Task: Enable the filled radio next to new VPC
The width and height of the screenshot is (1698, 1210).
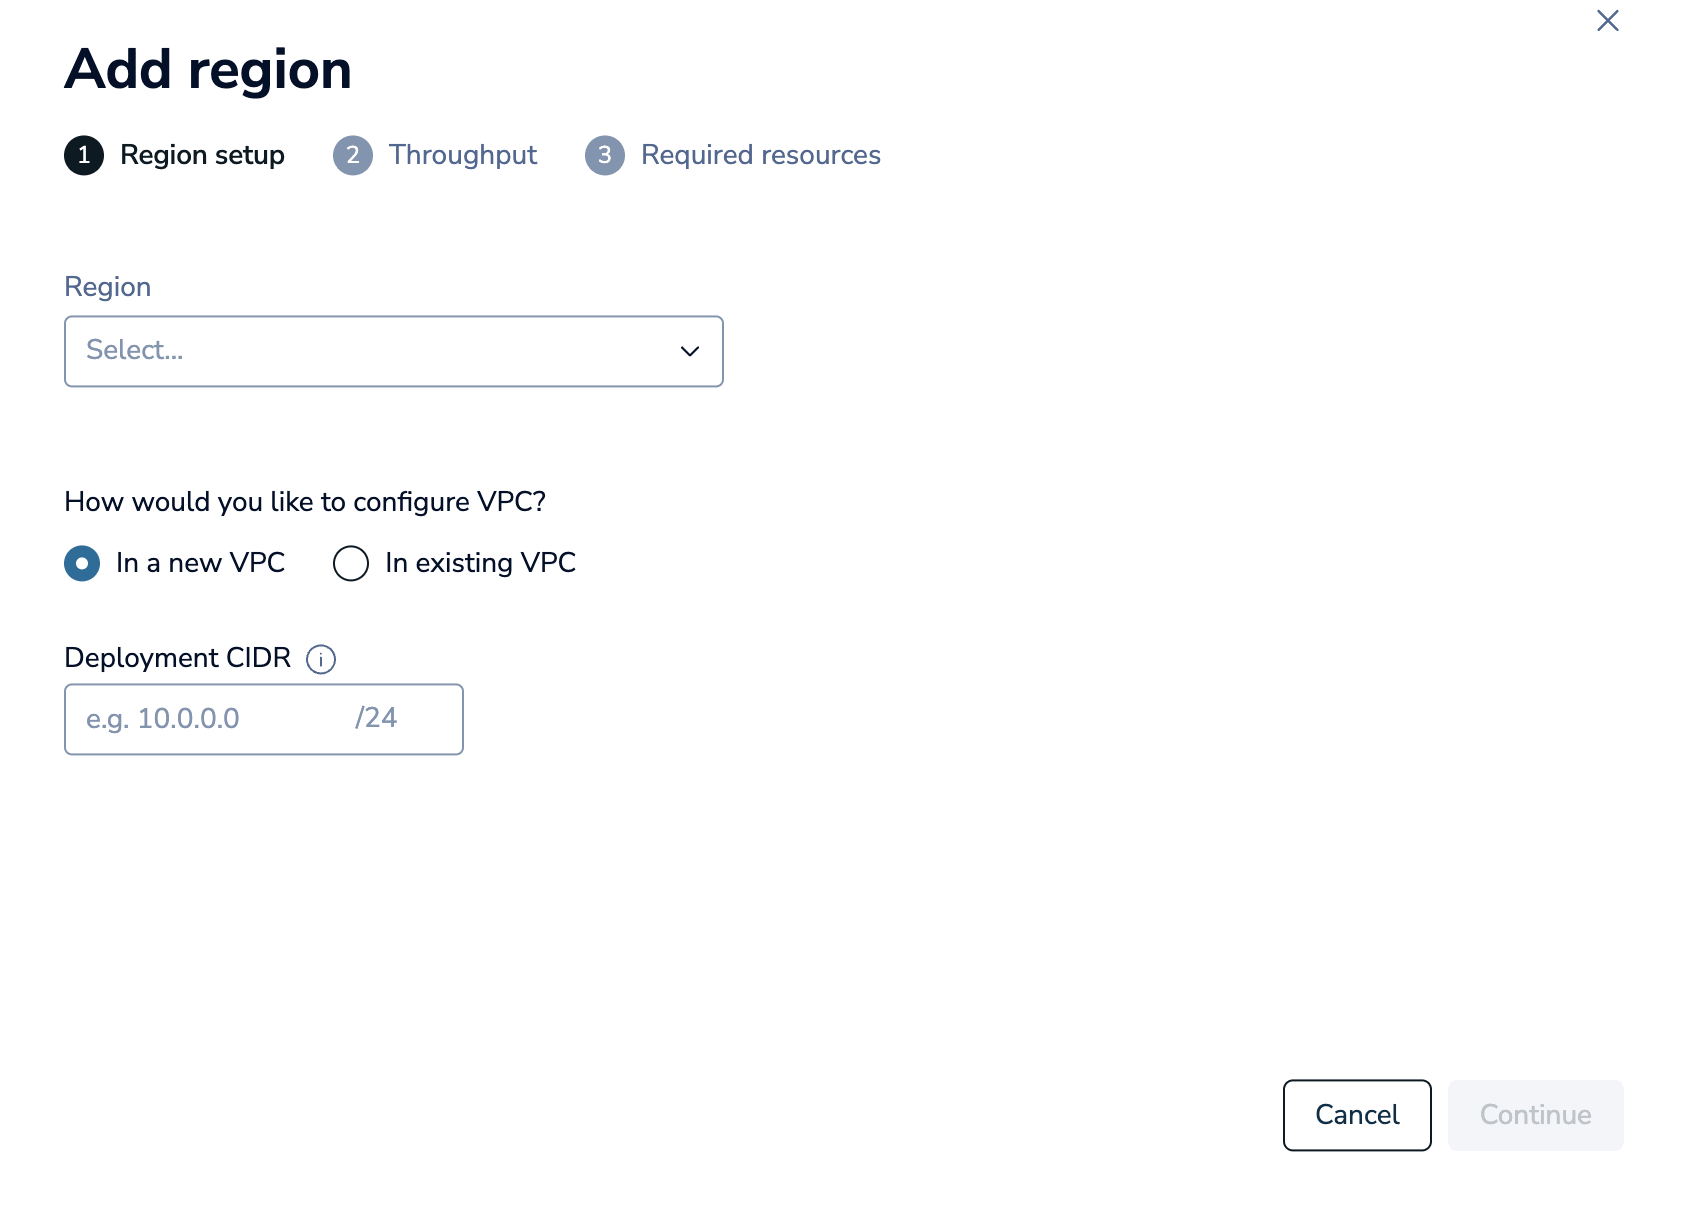Action: [x=81, y=563]
